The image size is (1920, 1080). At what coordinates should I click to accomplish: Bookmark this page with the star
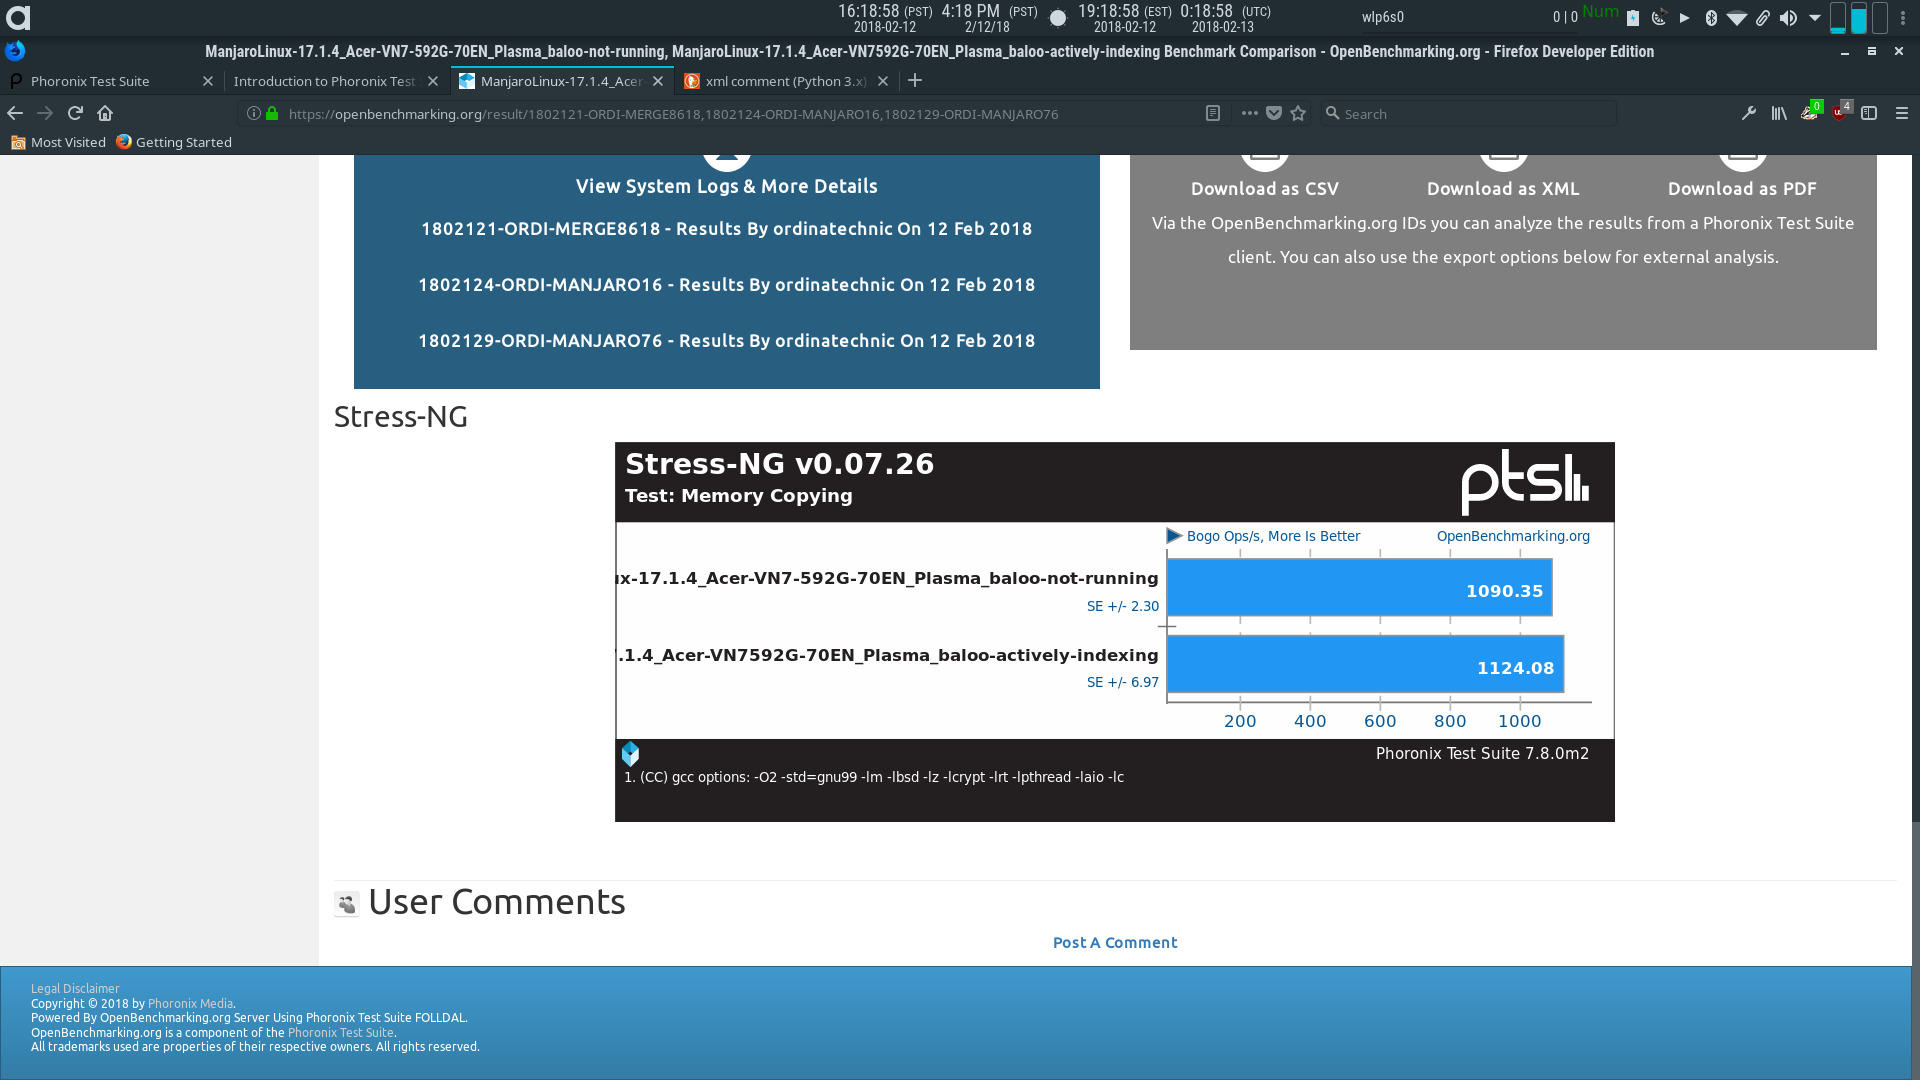tap(1298, 114)
